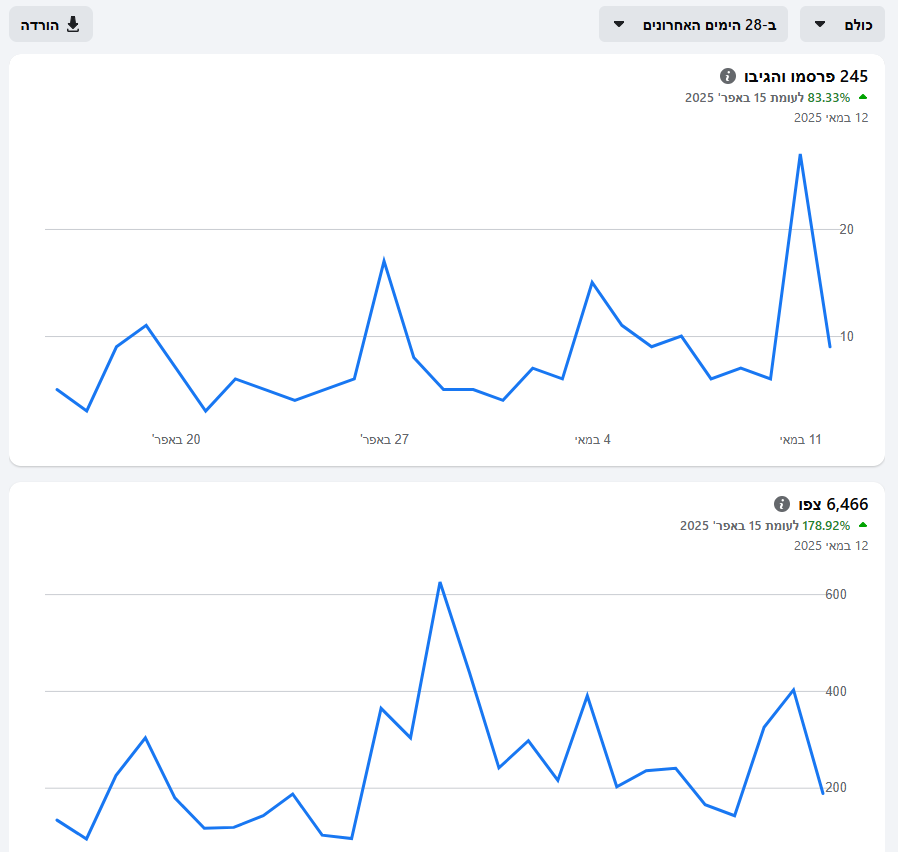Click the 20 באפר' x-axis date label

point(176,439)
